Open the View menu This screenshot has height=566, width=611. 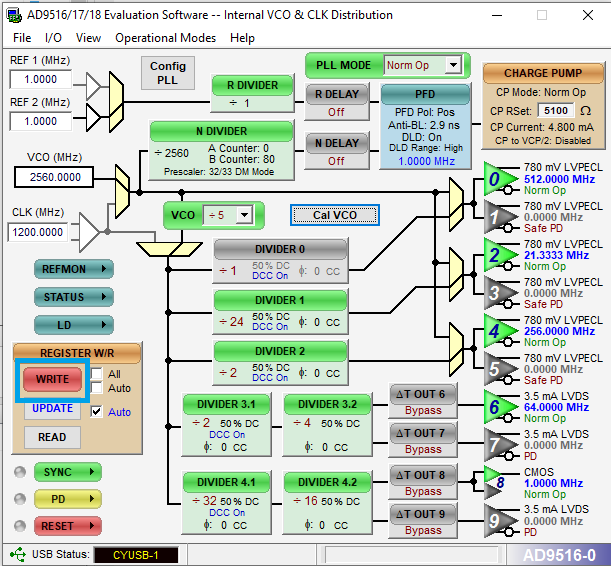88,38
